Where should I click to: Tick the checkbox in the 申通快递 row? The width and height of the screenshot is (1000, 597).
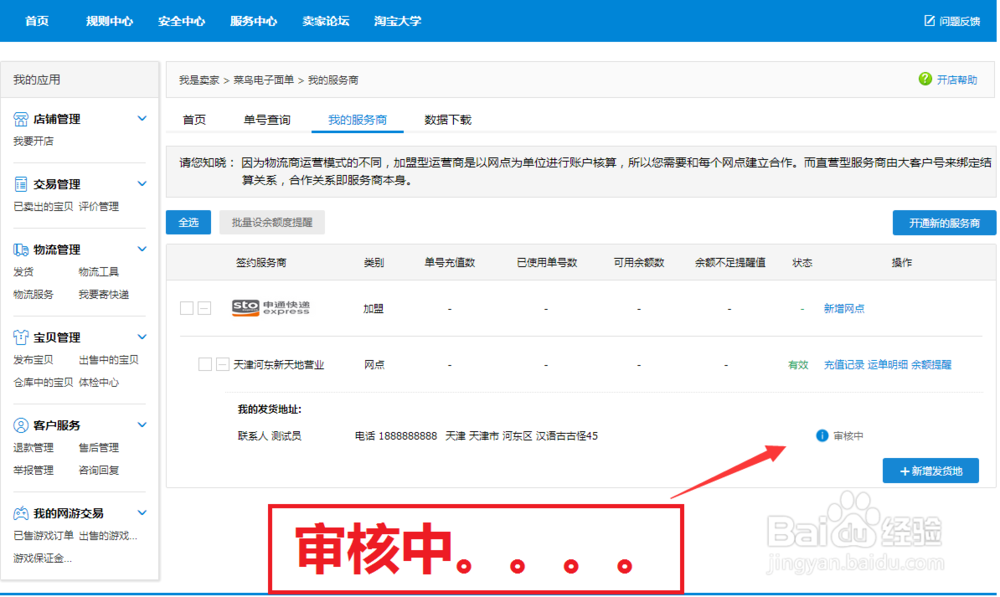click(x=186, y=308)
